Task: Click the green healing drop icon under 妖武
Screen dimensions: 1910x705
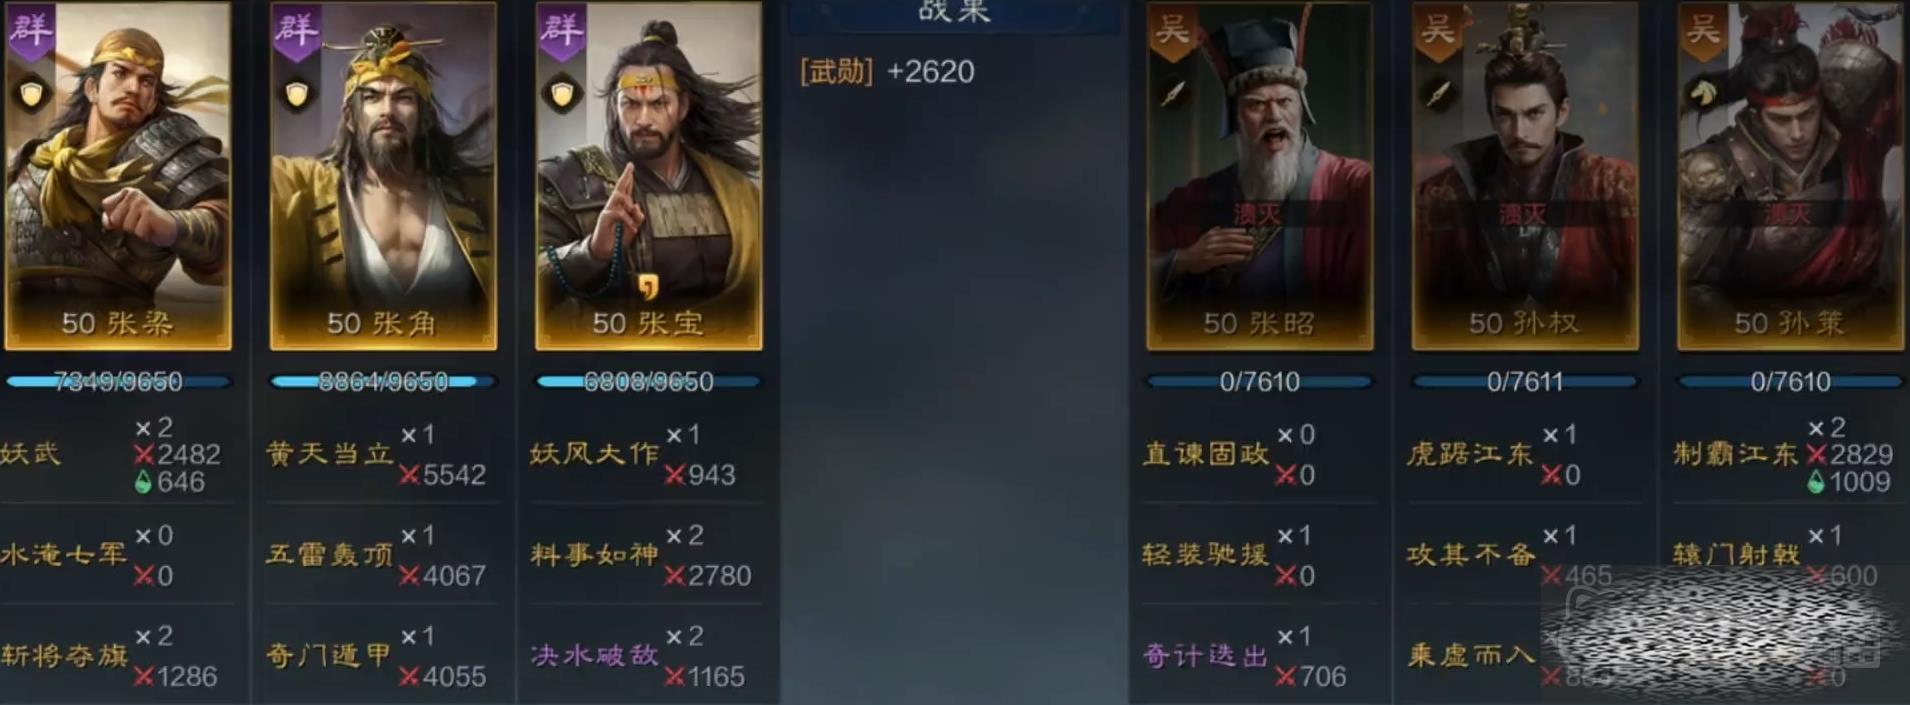Action: 144,482
